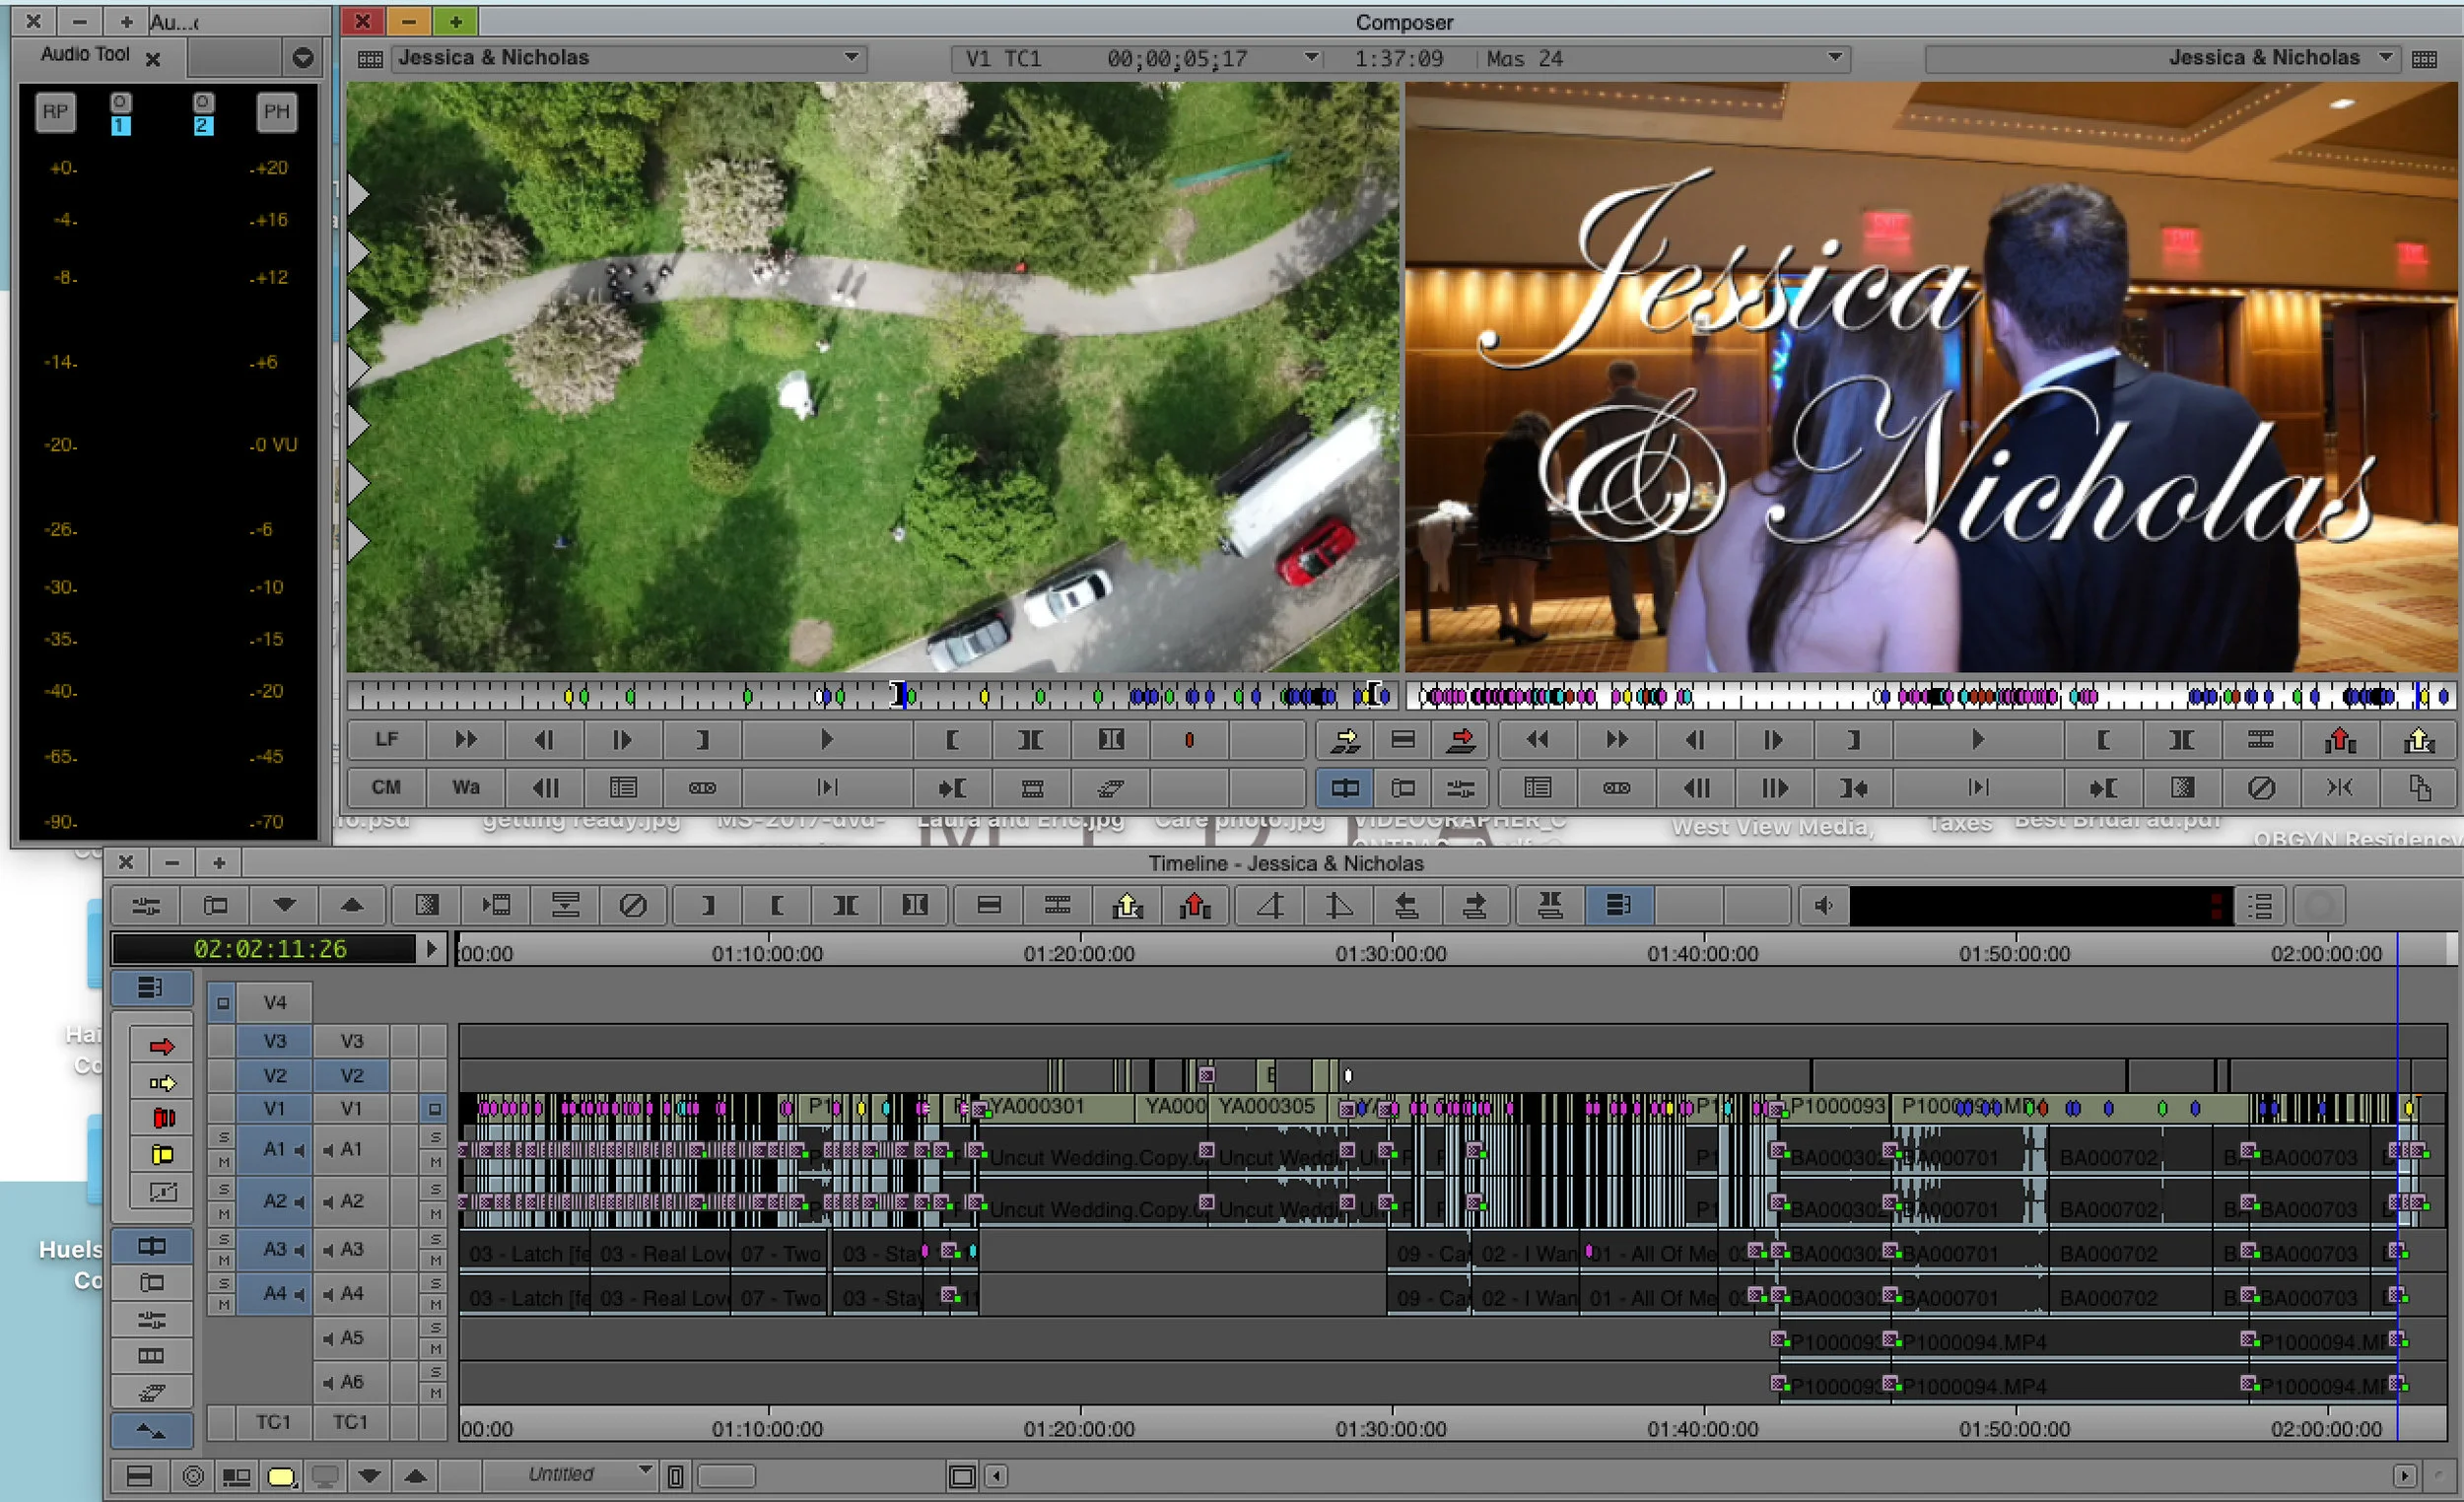Mute the A6 audio track

point(435,1393)
